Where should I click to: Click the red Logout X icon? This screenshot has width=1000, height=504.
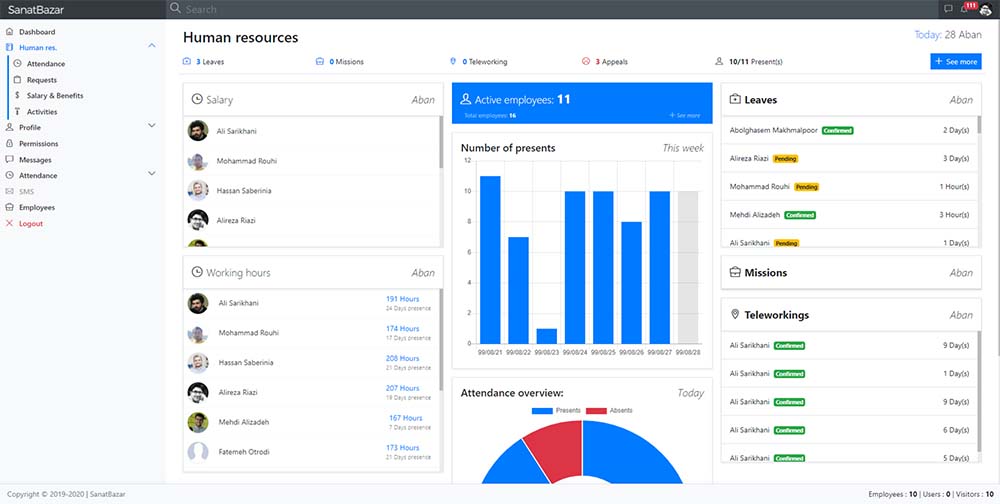(x=9, y=223)
